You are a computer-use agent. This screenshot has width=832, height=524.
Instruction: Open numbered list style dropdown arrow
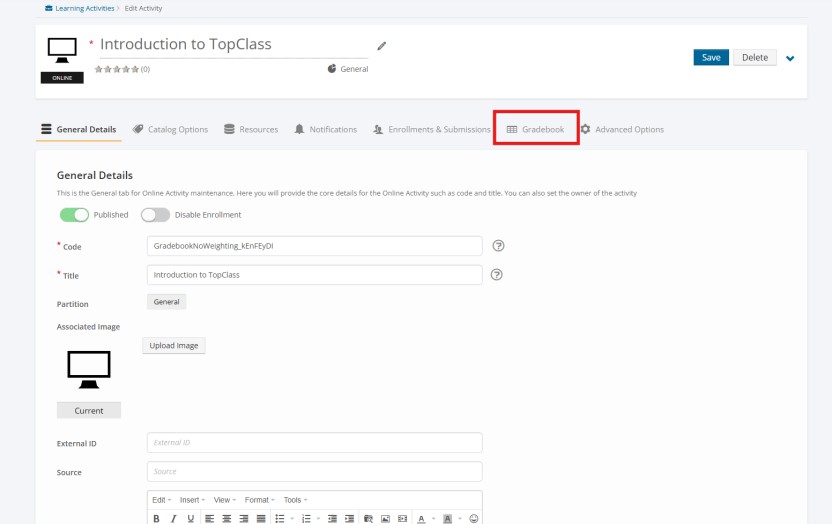pyautogui.click(x=318, y=518)
